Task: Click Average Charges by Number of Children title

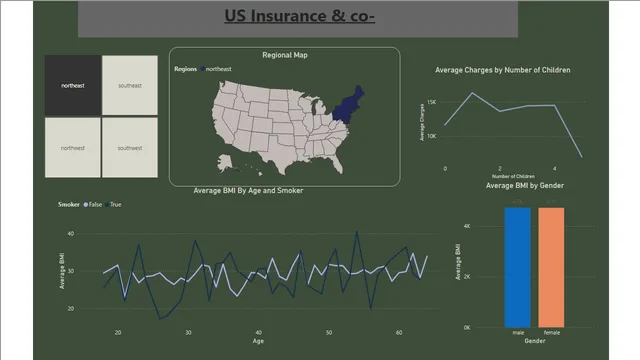Action: (502, 70)
